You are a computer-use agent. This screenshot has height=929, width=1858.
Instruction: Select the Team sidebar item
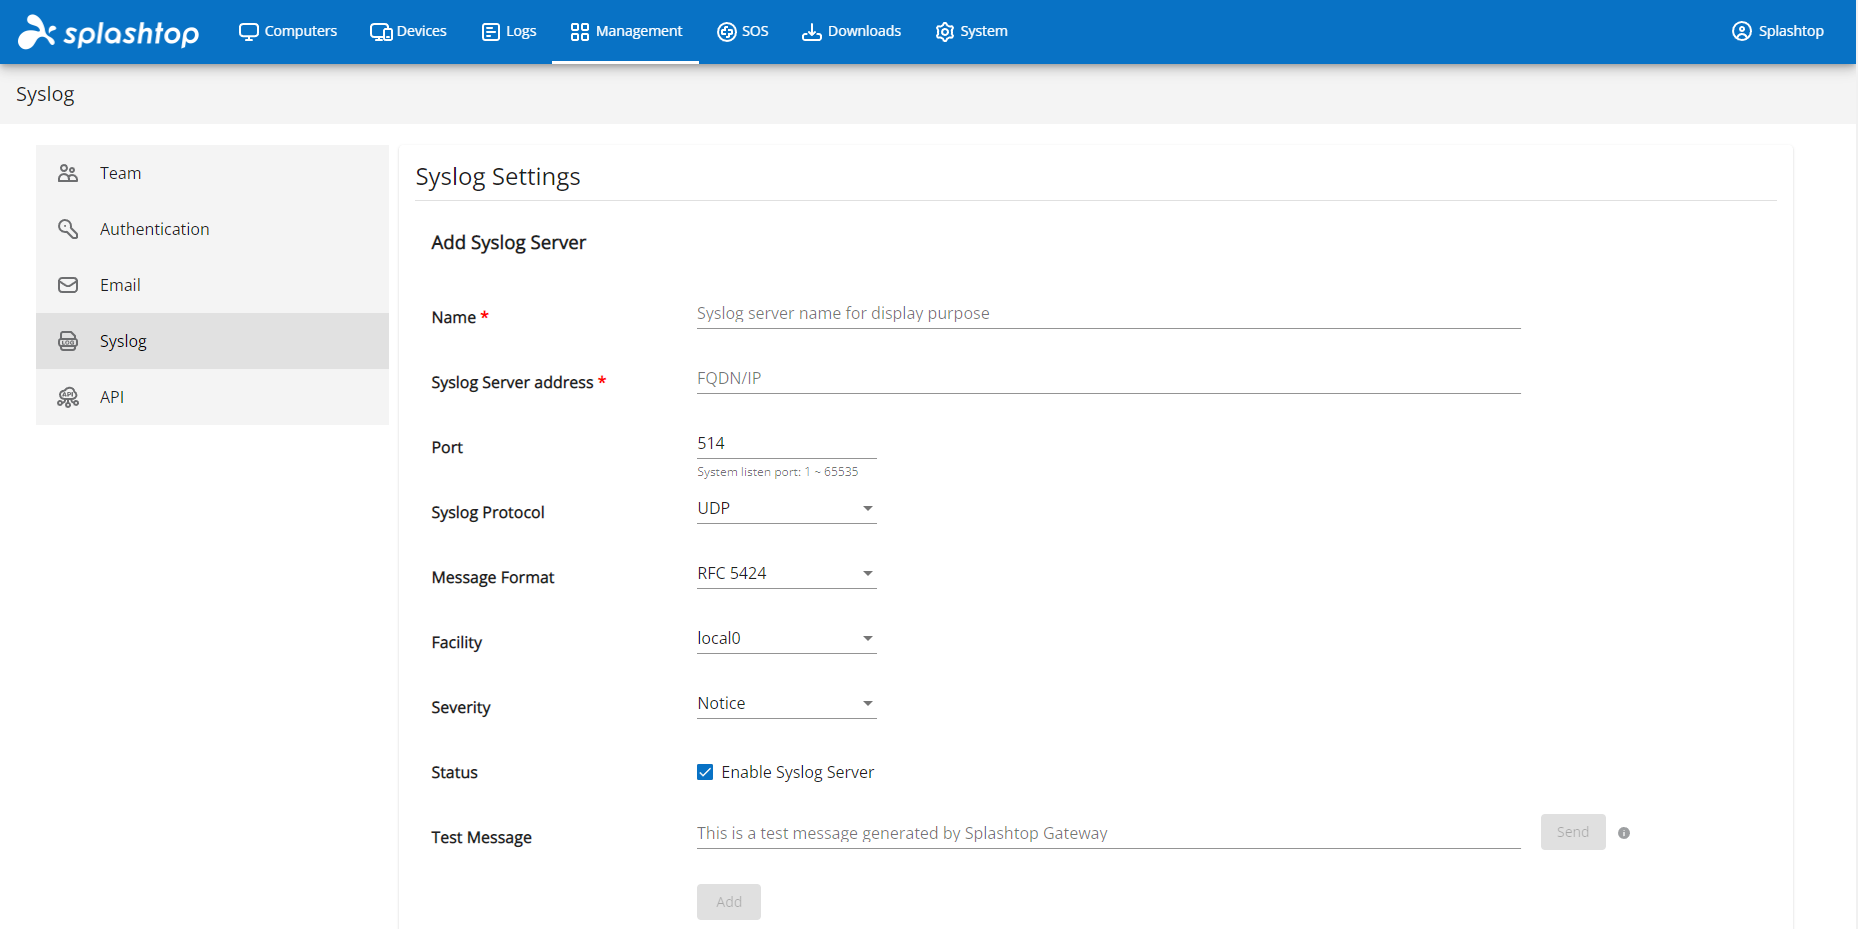[x=120, y=172]
